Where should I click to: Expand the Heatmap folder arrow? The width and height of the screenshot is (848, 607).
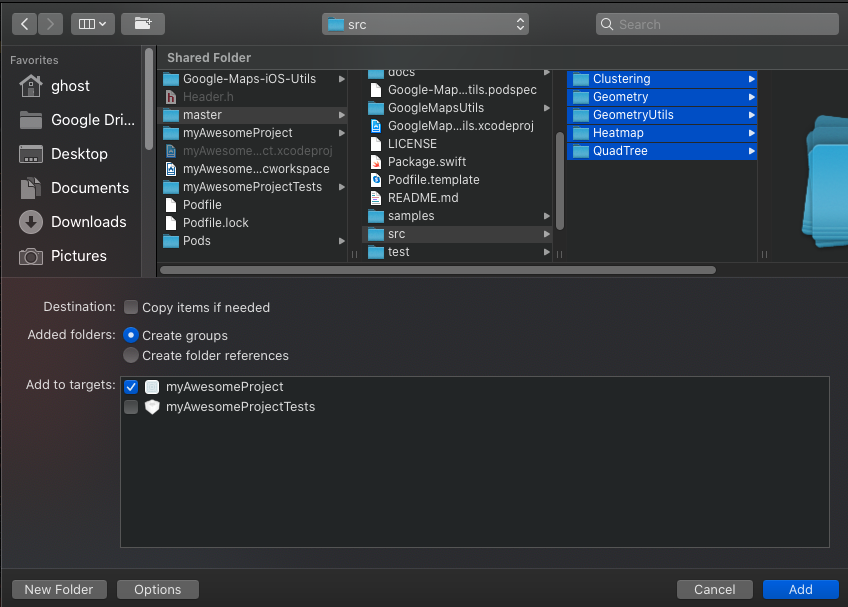[751, 133]
